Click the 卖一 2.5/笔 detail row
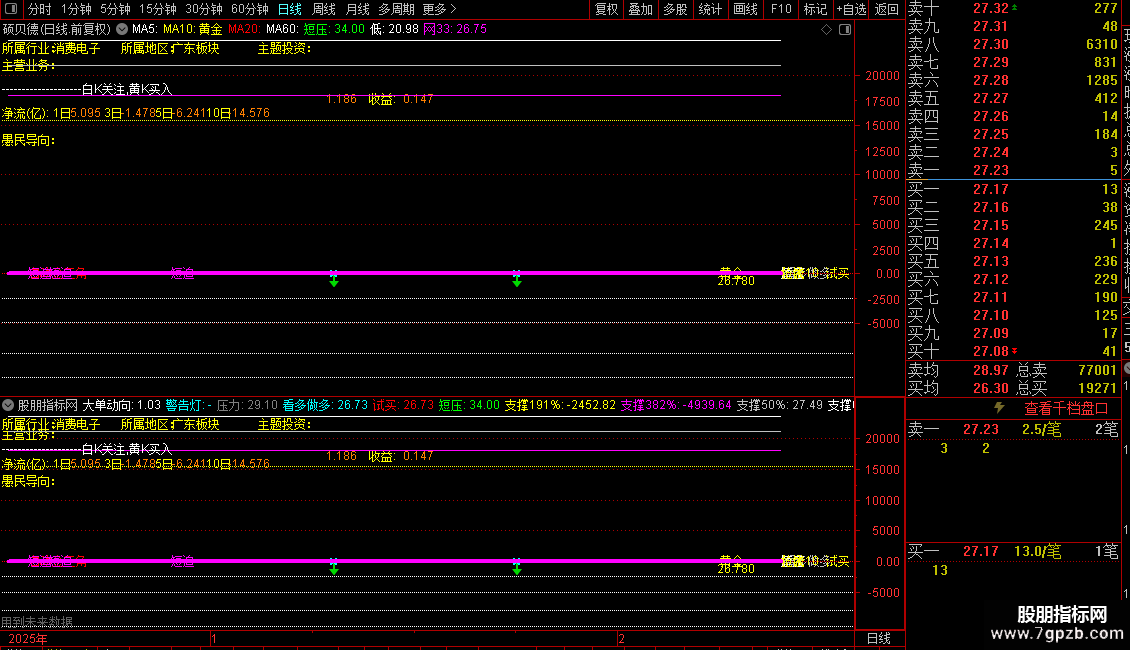The image size is (1130, 650). tap(1013, 429)
